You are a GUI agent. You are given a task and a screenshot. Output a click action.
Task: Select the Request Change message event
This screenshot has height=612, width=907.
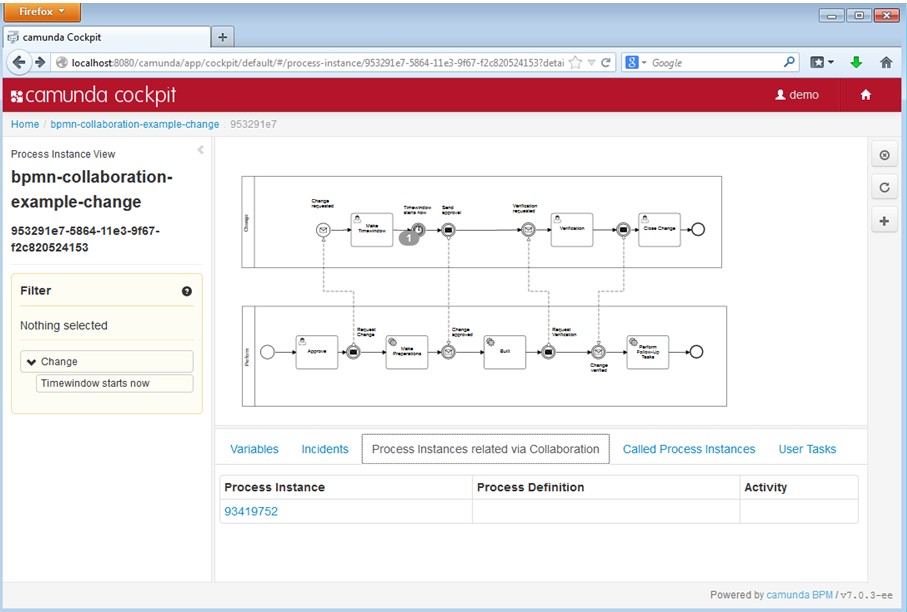pyautogui.click(x=353, y=352)
